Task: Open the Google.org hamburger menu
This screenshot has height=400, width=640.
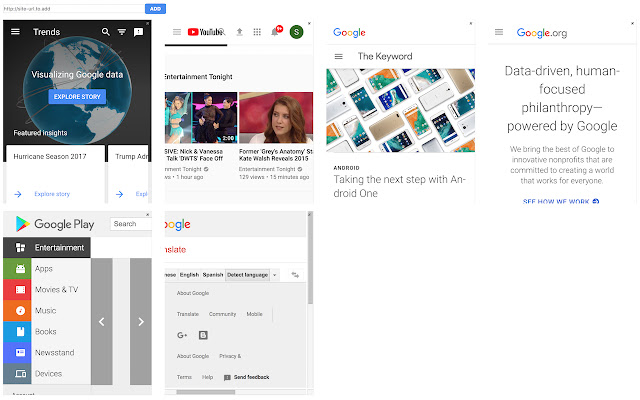Action: [499, 32]
